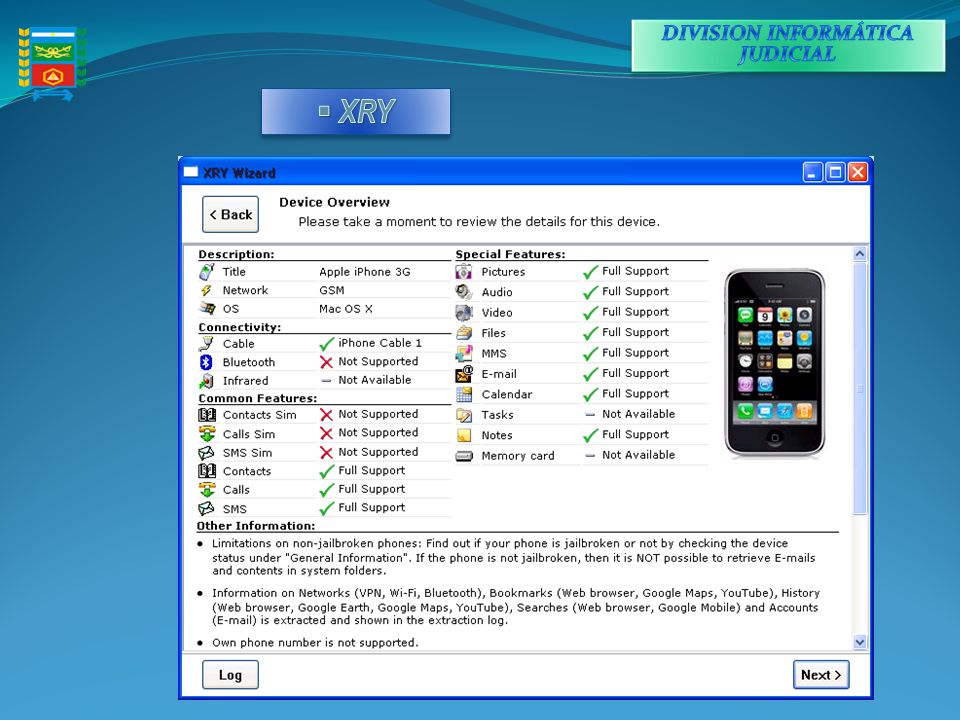Select the Cable connectivity icon
Screen dimensions: 960x720
(206, 343)
